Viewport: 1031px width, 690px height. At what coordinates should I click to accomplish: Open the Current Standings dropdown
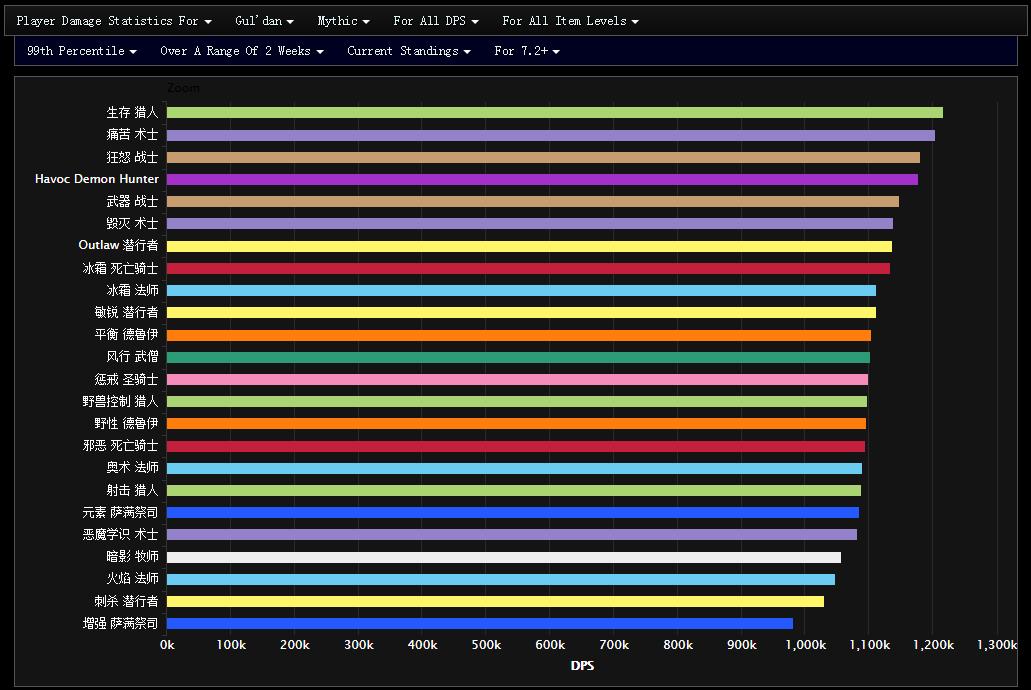pos(408,51)
